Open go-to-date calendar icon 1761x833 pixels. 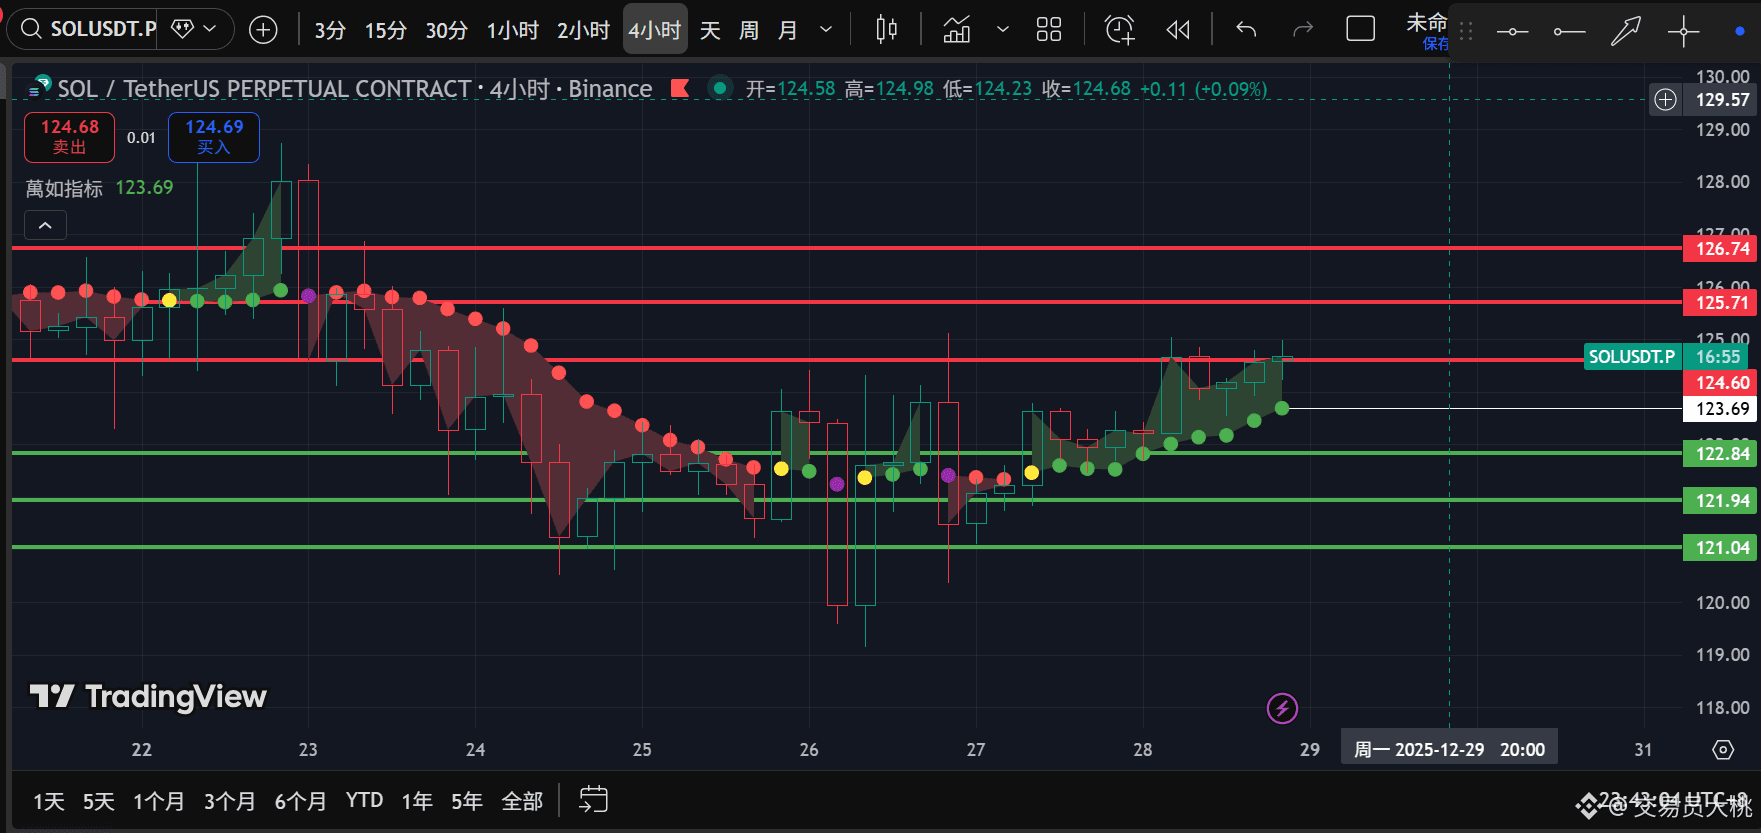[593, 800]
